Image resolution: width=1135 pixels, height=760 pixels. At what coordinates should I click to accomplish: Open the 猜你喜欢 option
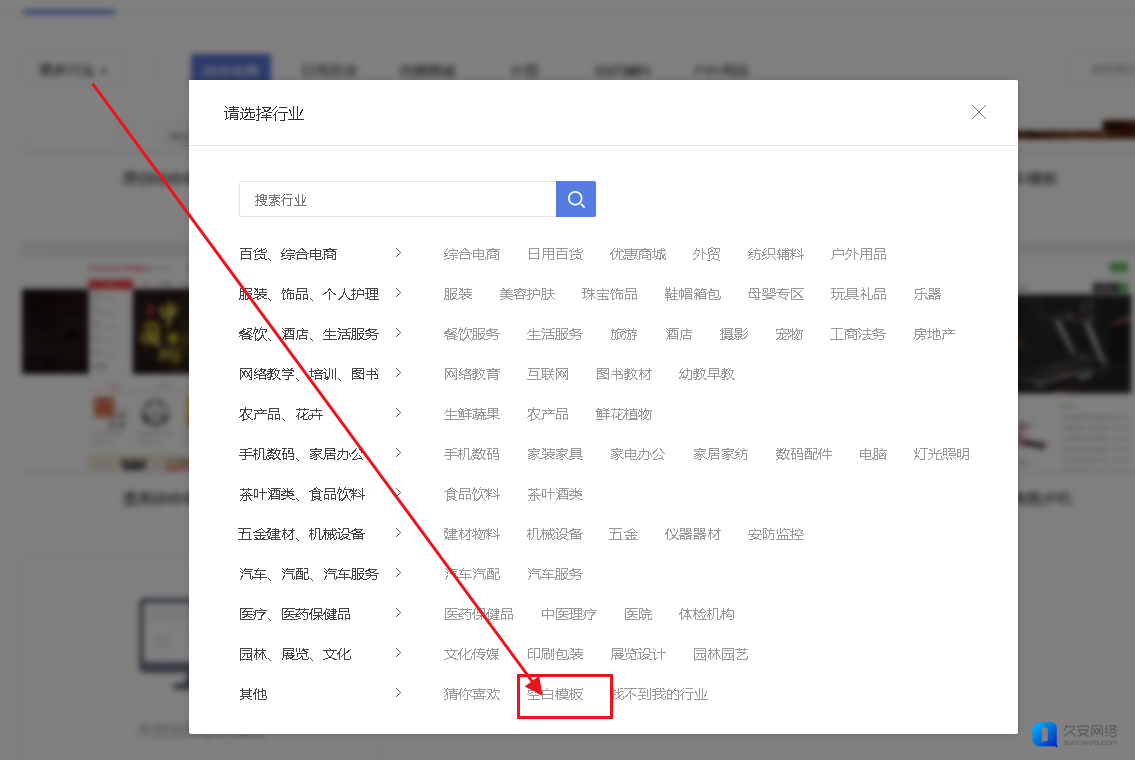pyautogui.click(x=472, y=694)
